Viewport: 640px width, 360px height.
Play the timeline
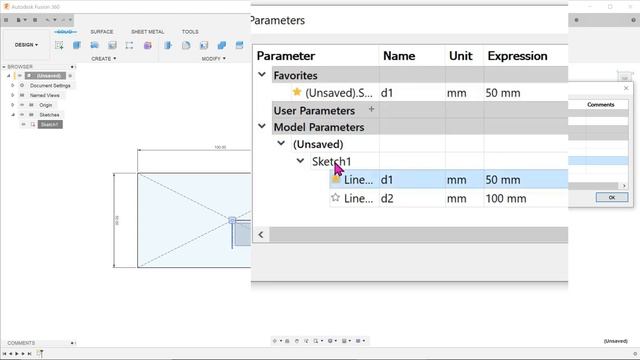[x=17, y=353]
